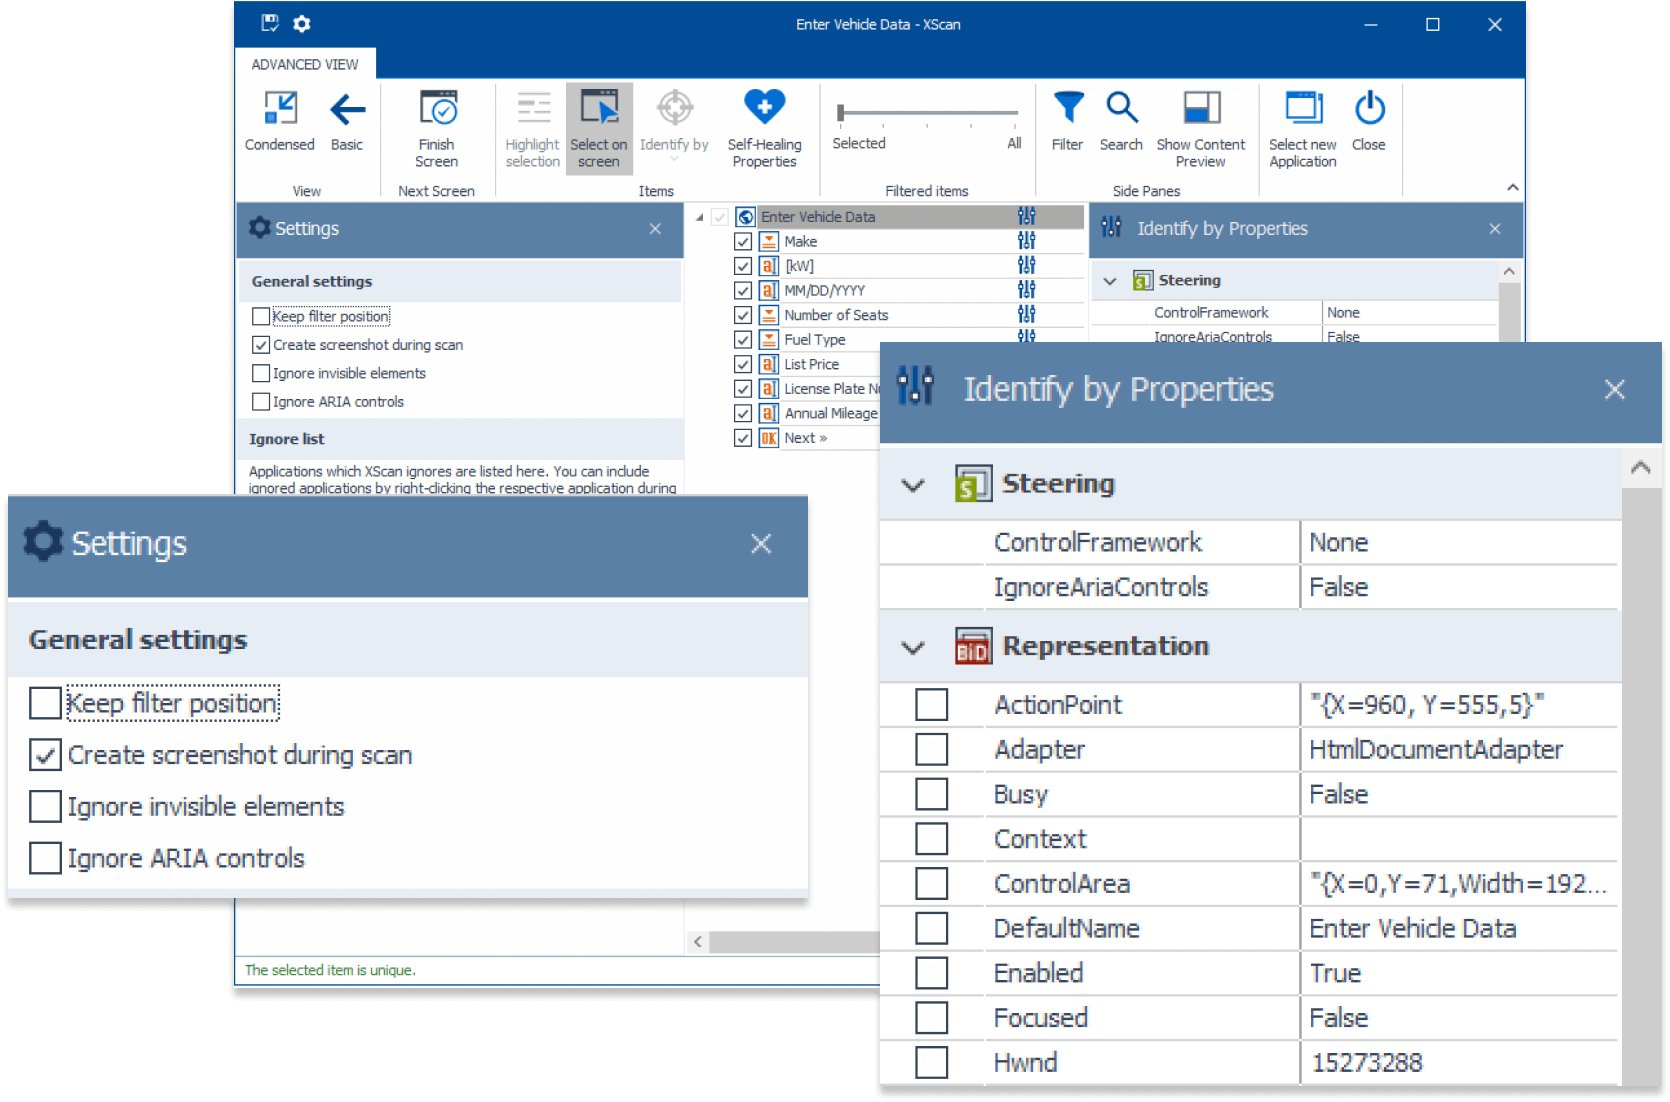This screenshot has height=1102, width=1670.
Task: Check Ignore invisible elements
Action: (x=45, y=806)
